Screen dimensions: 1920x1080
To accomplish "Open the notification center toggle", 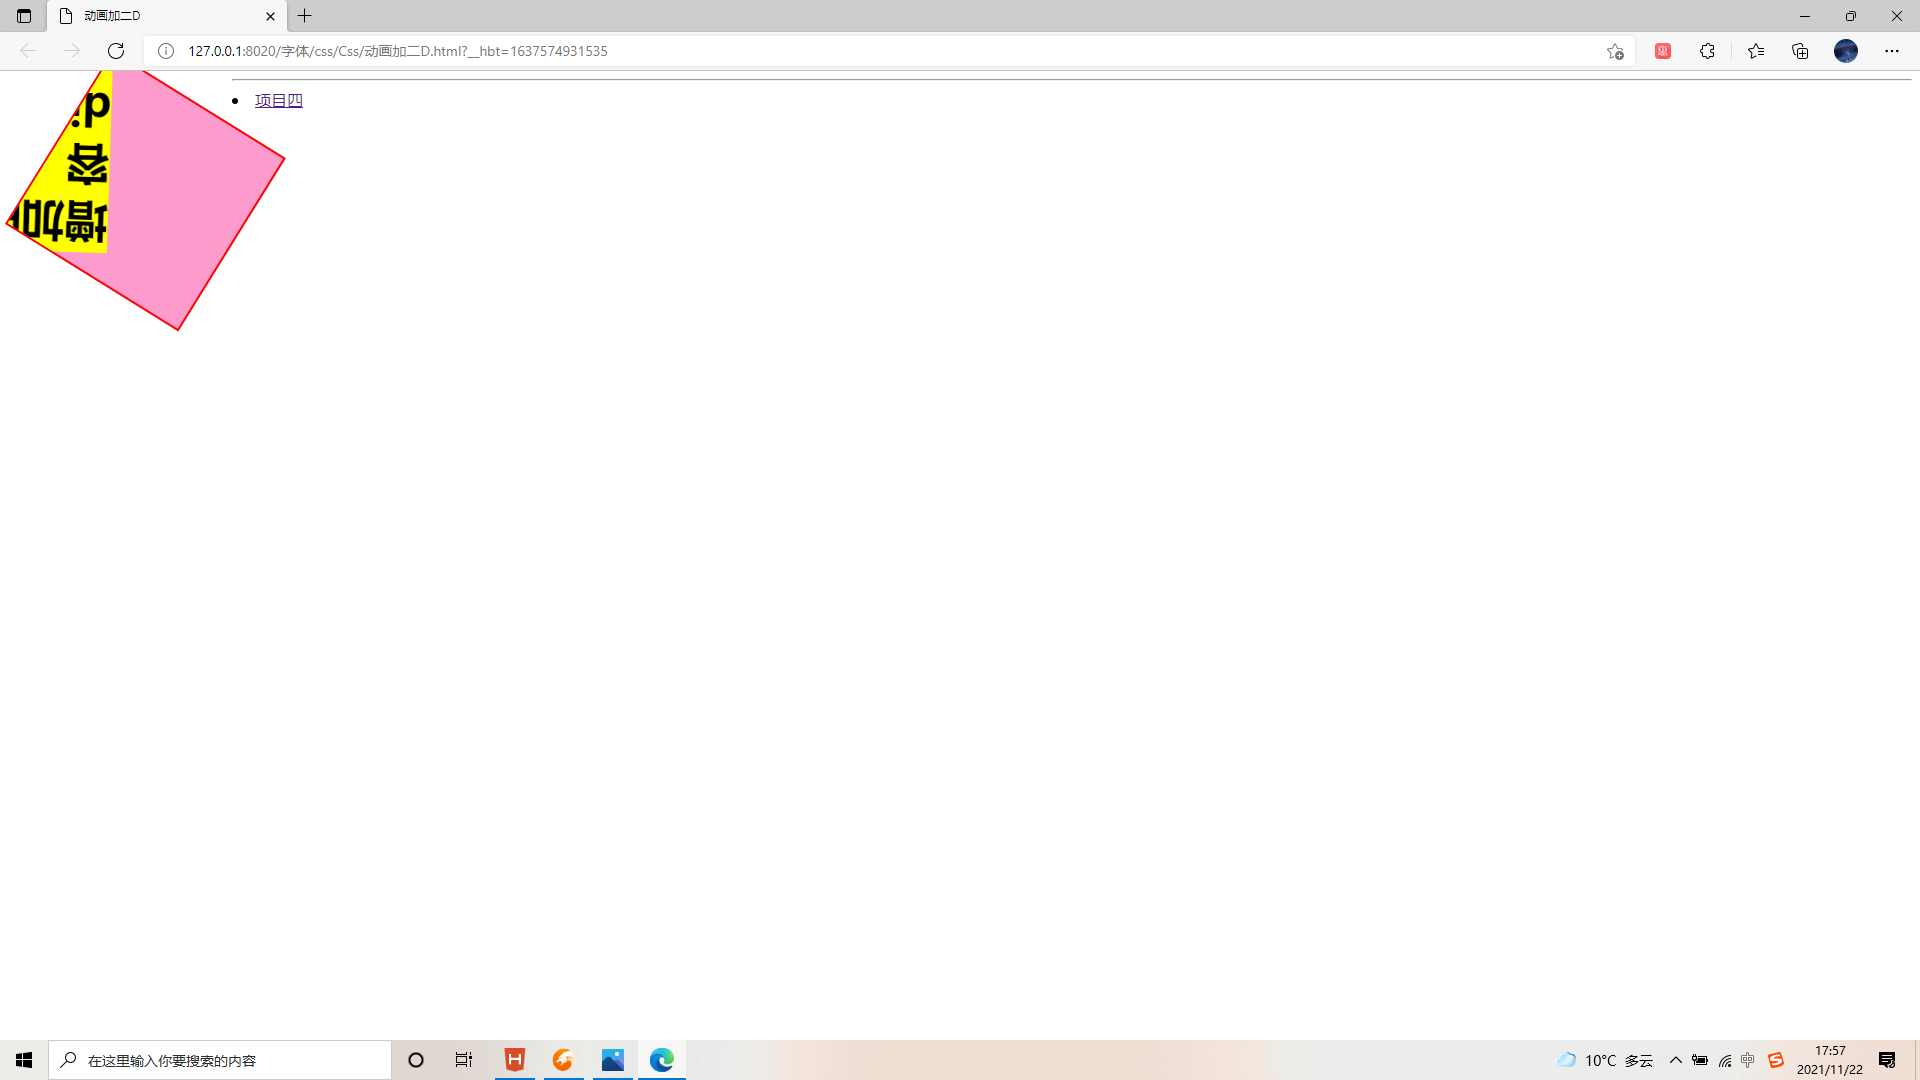I will [1886, 1059].
